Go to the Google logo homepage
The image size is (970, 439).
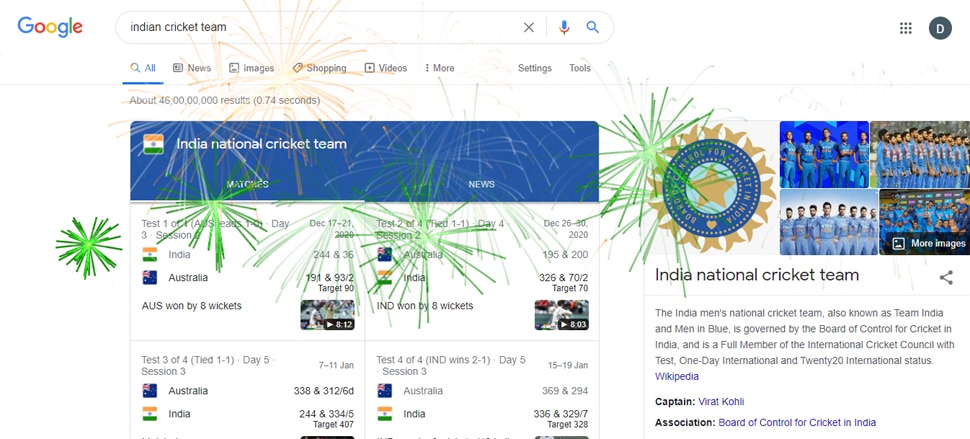click(50, 28)
